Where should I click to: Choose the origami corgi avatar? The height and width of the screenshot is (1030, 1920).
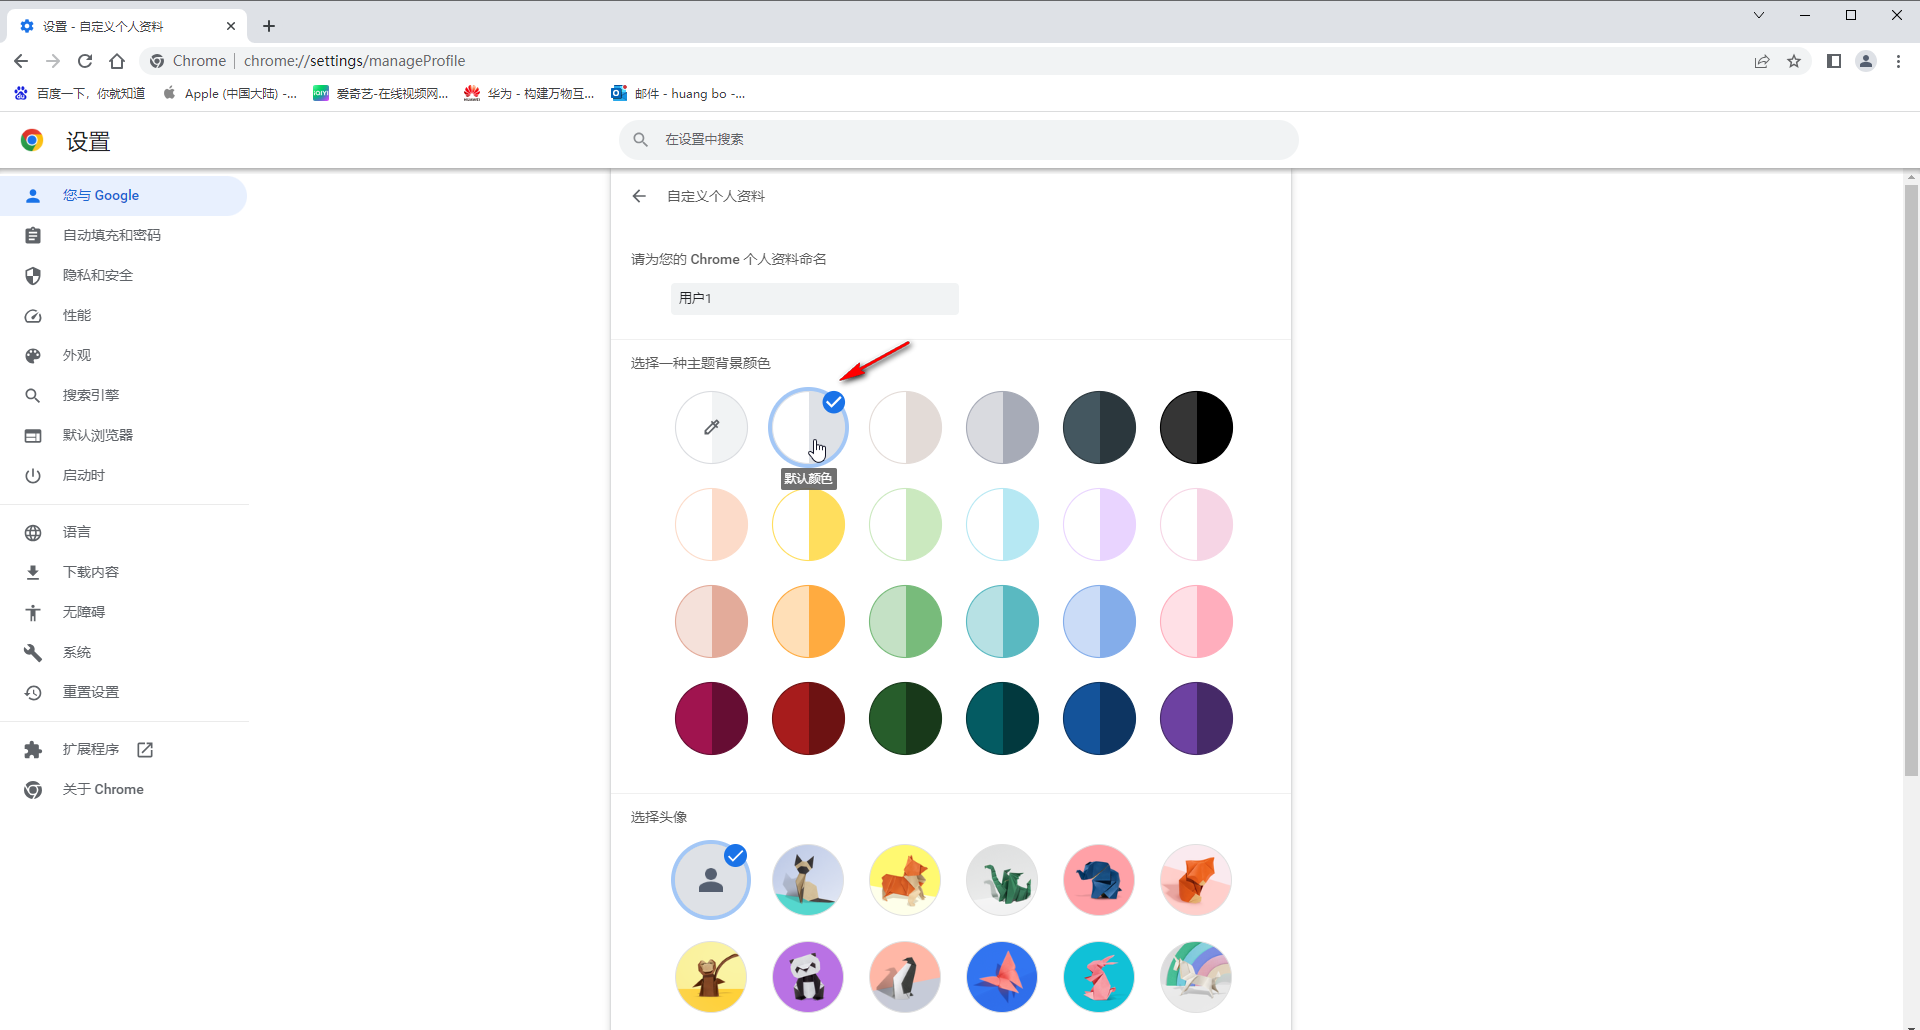[x=905, y=880]
